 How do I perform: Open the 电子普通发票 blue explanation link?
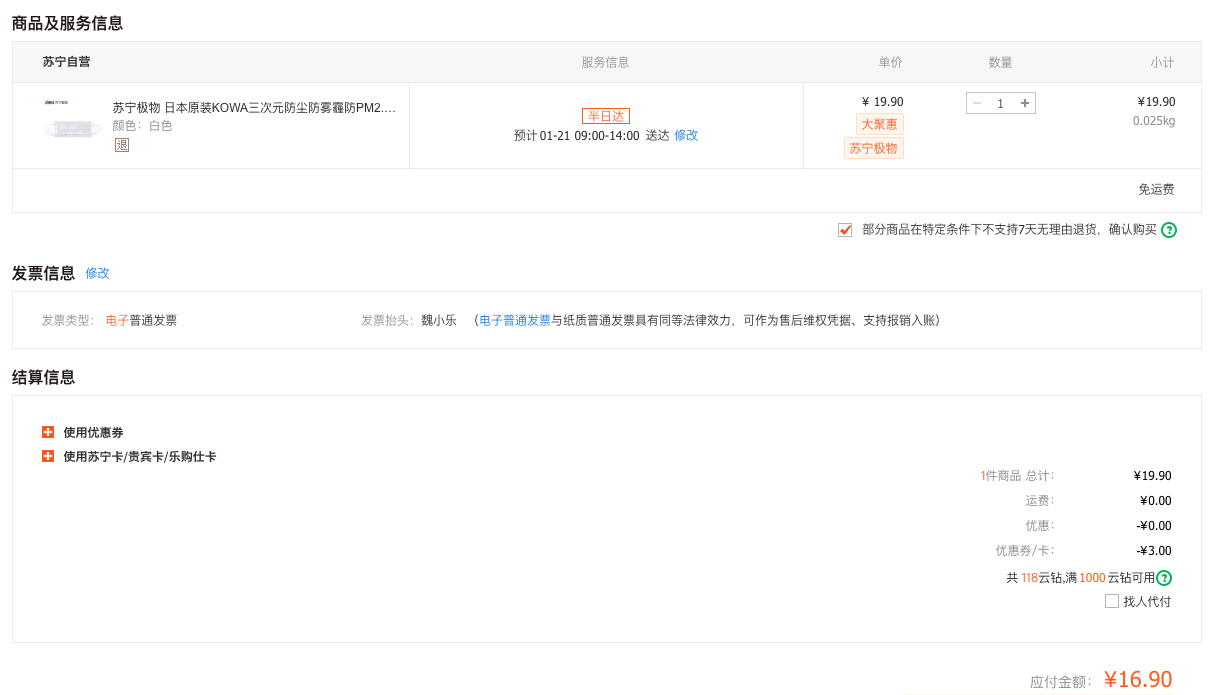click(515, 321)
